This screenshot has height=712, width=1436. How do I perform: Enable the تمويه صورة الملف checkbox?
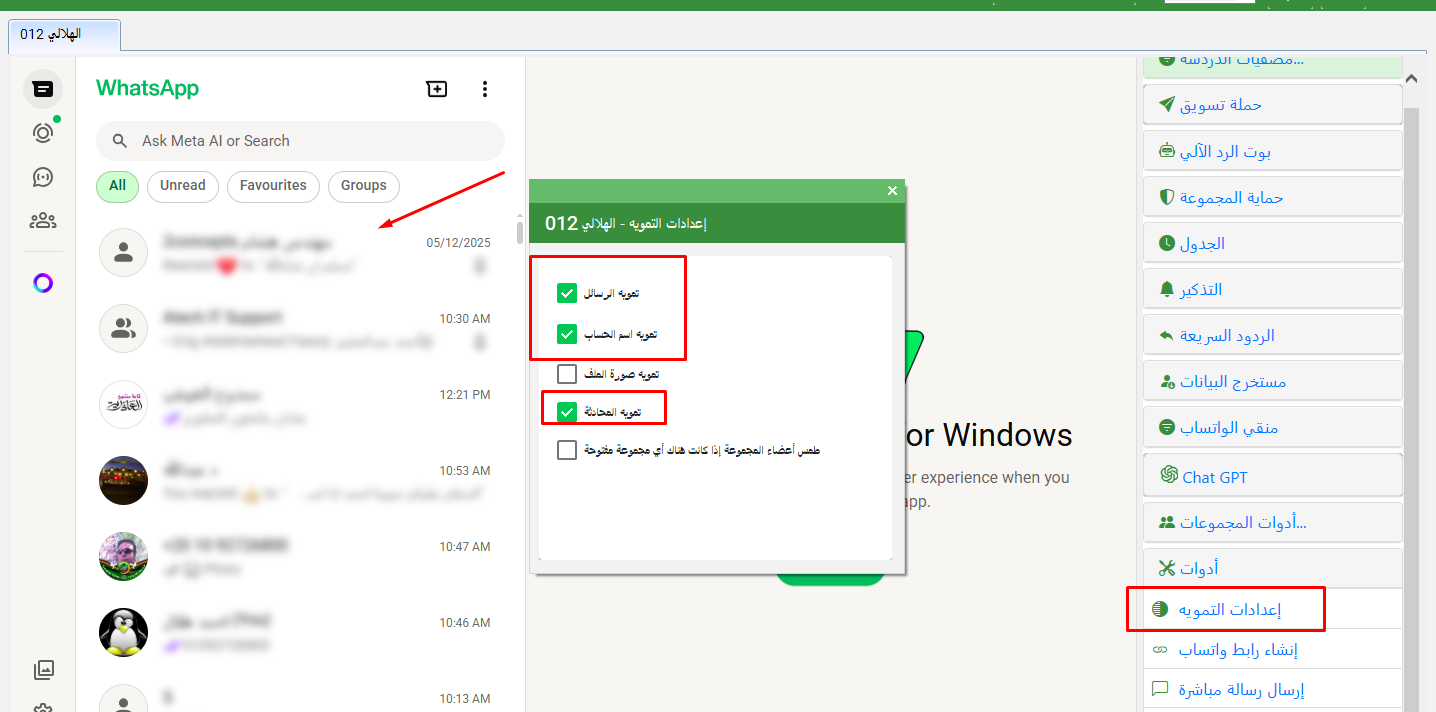tap(567, 374)
